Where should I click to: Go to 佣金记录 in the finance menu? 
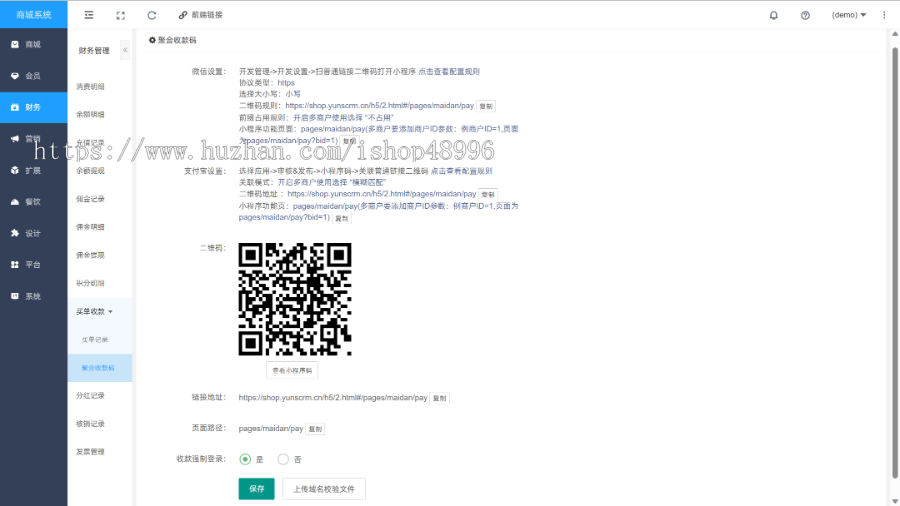[x=90, y=199]
